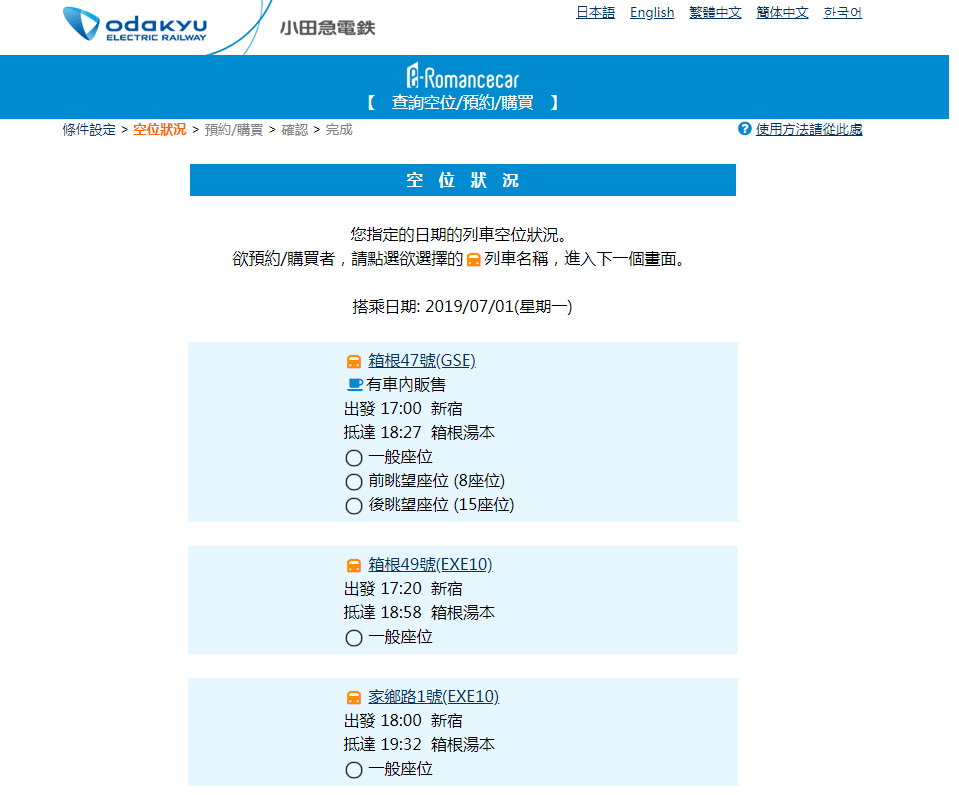Screen dimensions: 959x795
Task: Click 您指定的日期的列車空位狀況 instruction line
Action: [462, 235]
